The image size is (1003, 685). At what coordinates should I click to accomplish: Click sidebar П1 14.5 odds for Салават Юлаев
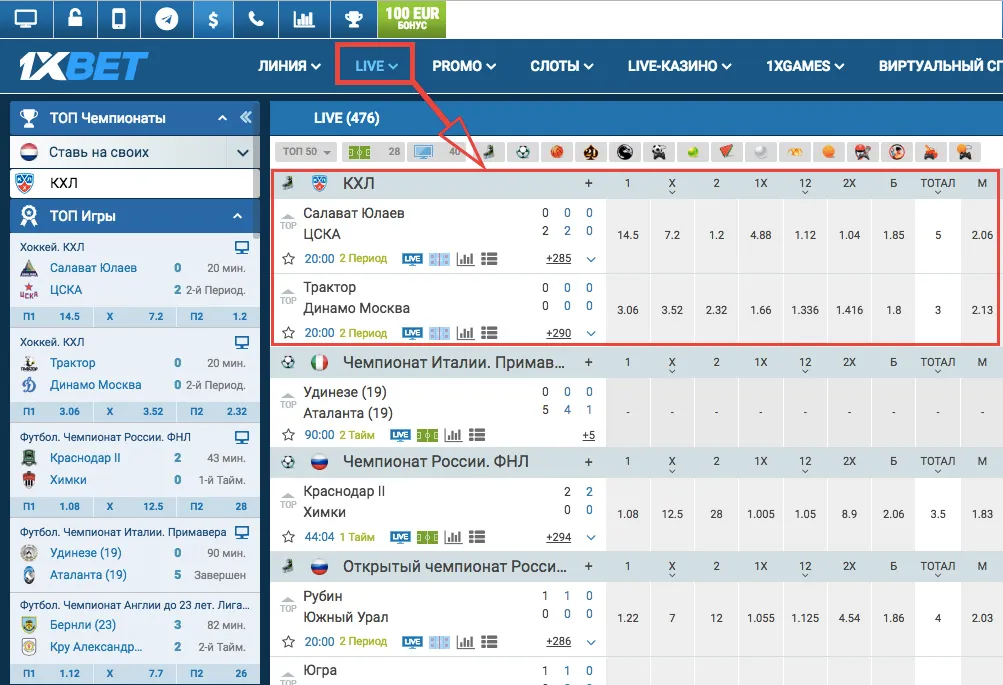click(52, 317)
